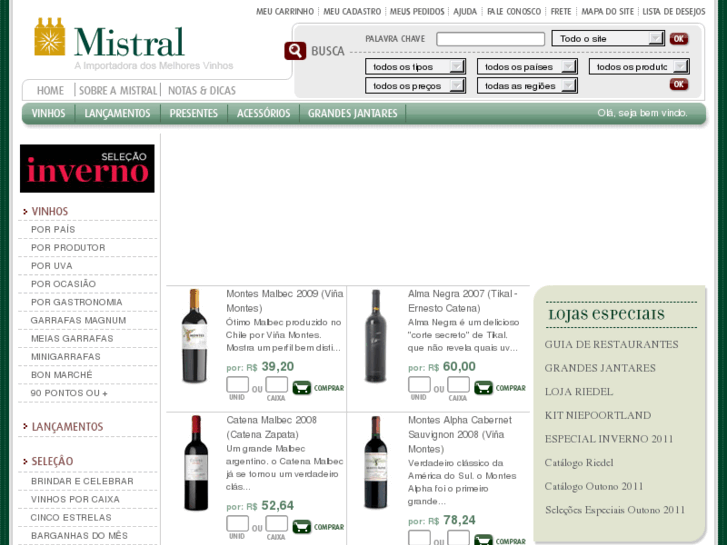The image size is (727, 545).
Task: Open Catálogo Outono 2011 link
Action: pyautogui.click(x=594, y=486)
